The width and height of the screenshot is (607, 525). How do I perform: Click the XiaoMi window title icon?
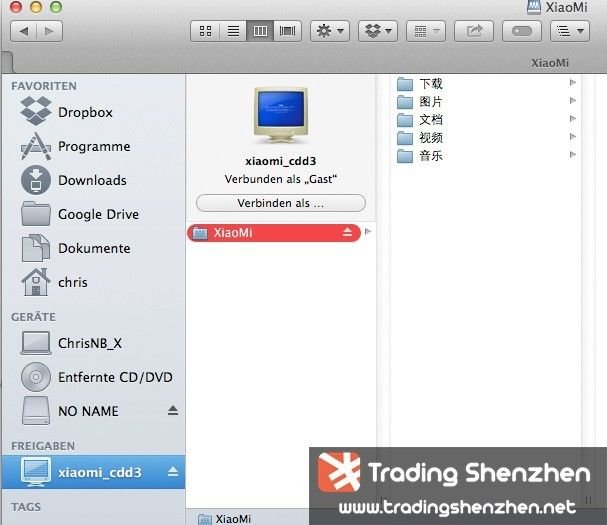(x=534, y=7)
